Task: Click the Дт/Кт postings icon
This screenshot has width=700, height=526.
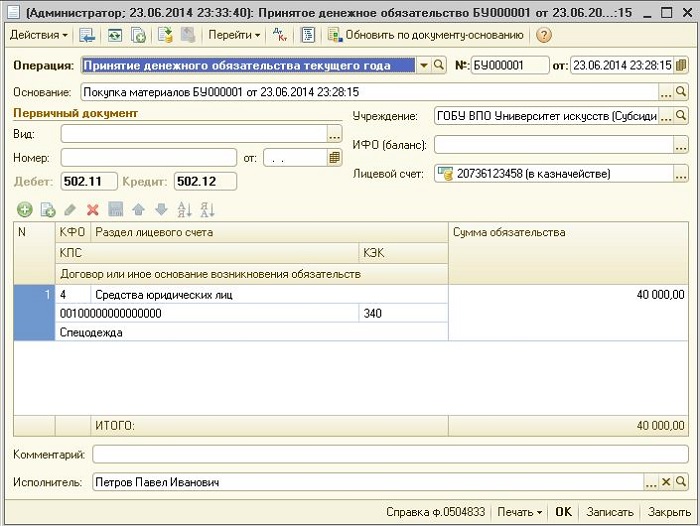Action: [x=280, y=35]
